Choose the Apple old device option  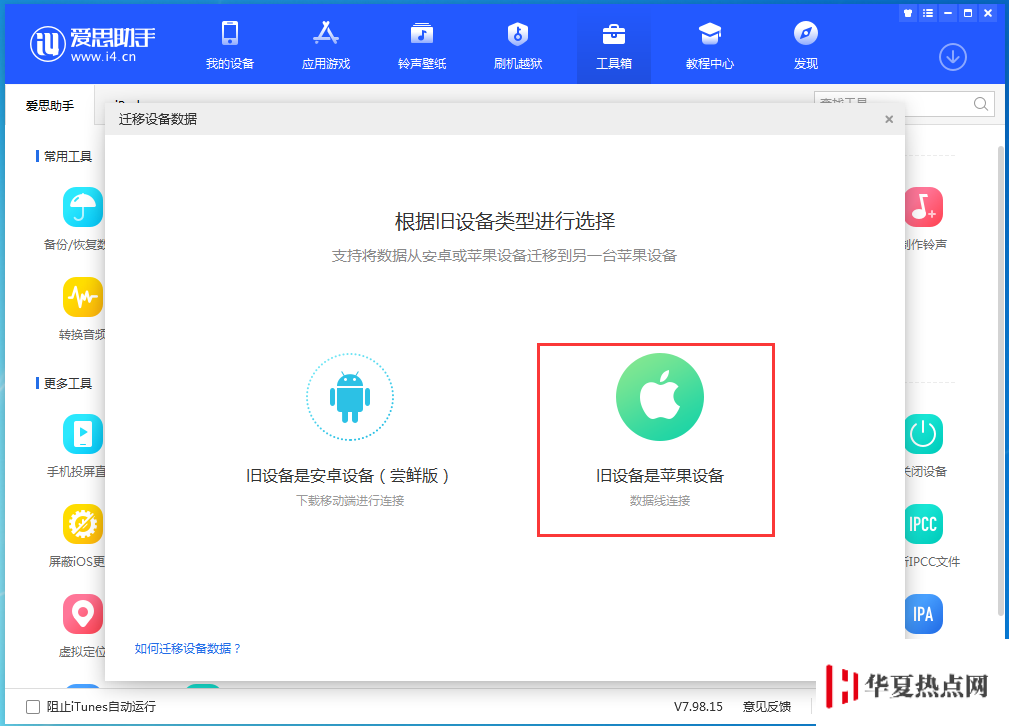(x=660, y=397)
